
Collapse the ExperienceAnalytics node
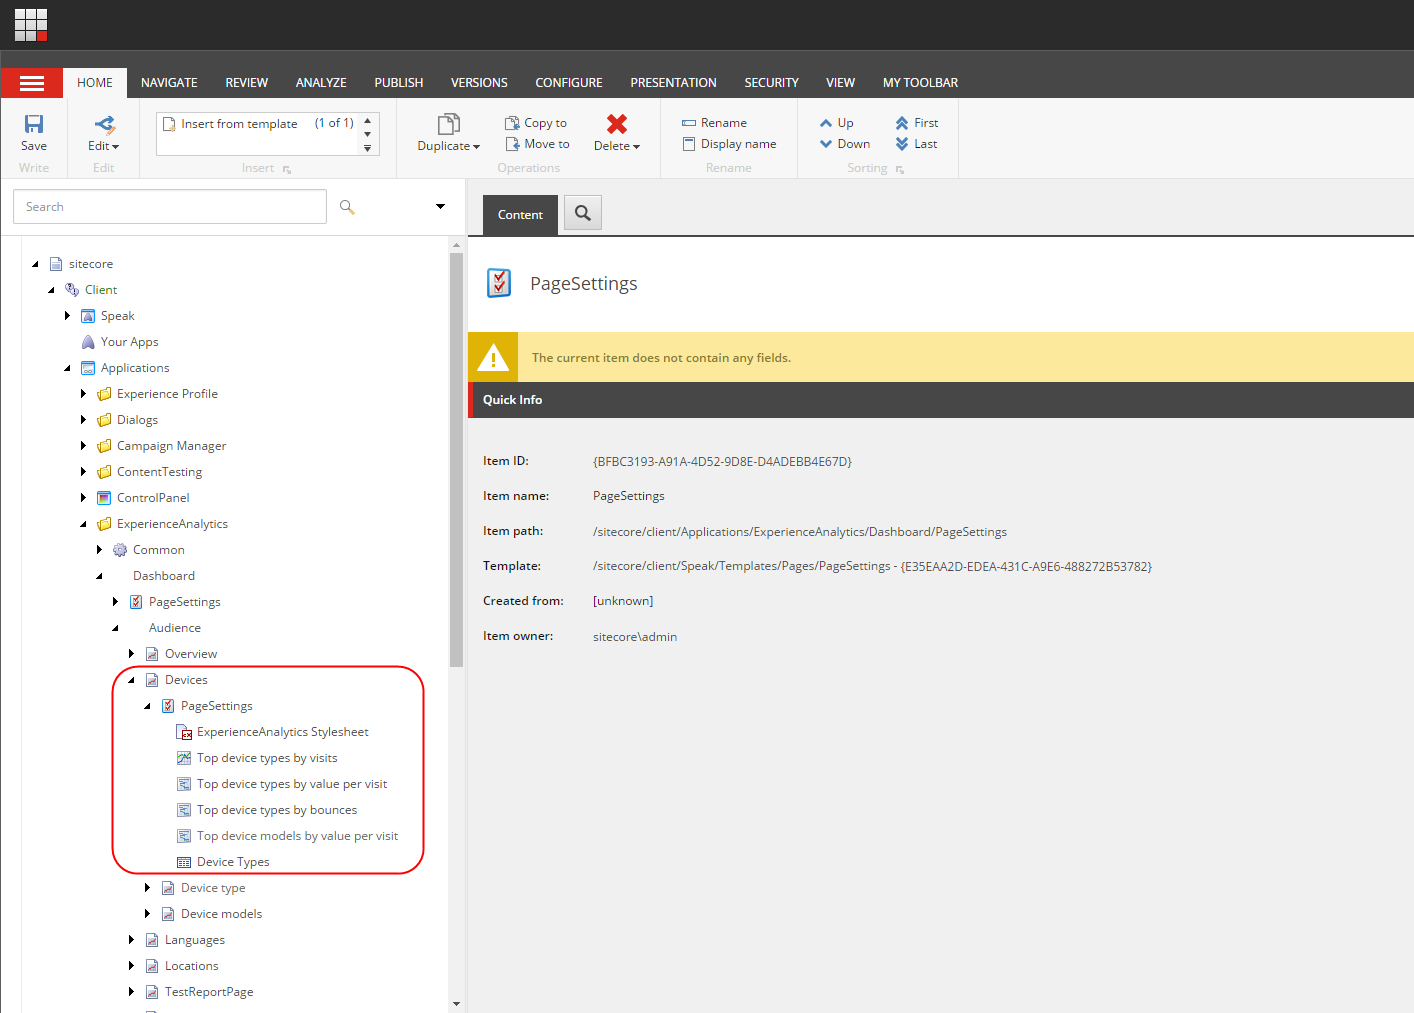coord(83,524)
